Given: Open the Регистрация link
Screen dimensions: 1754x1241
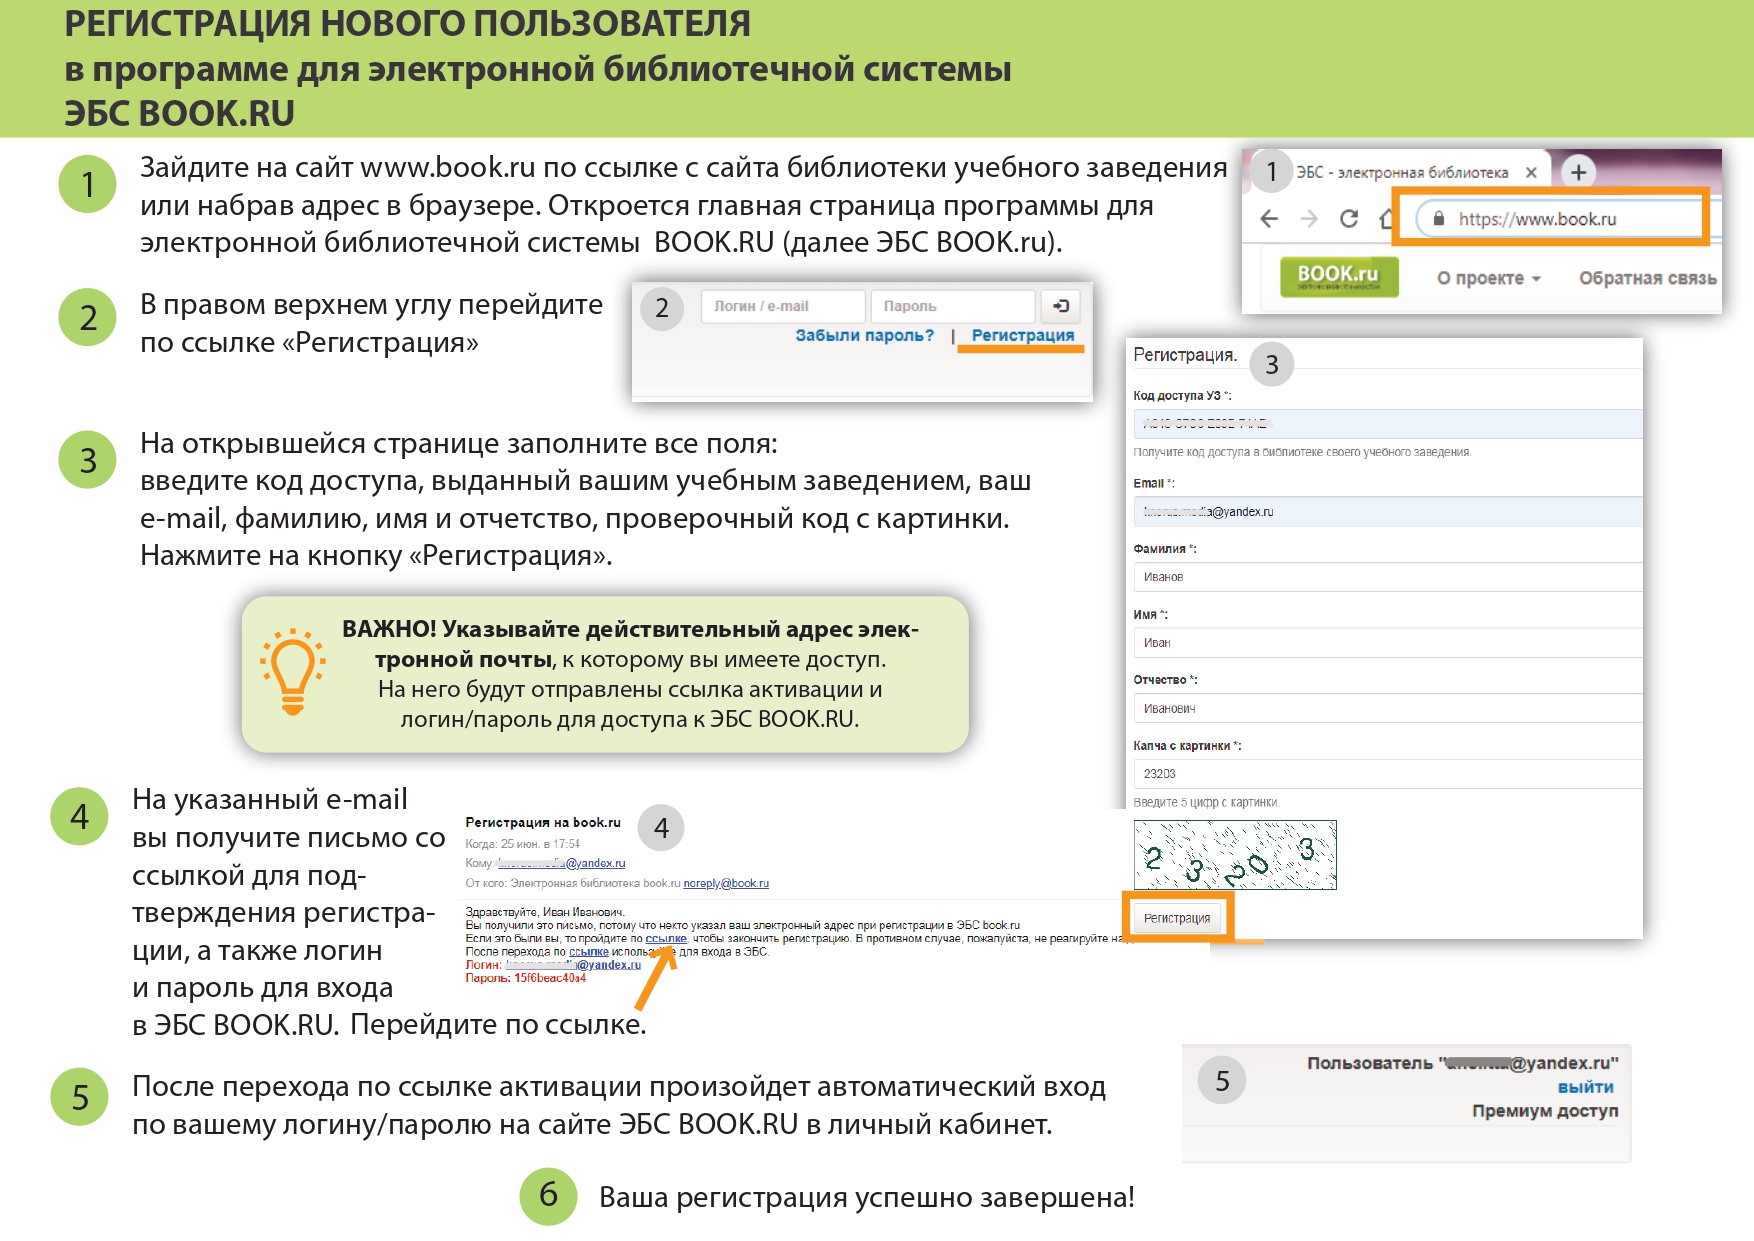Looking at the screenshot, I should tap(1022, 335).
